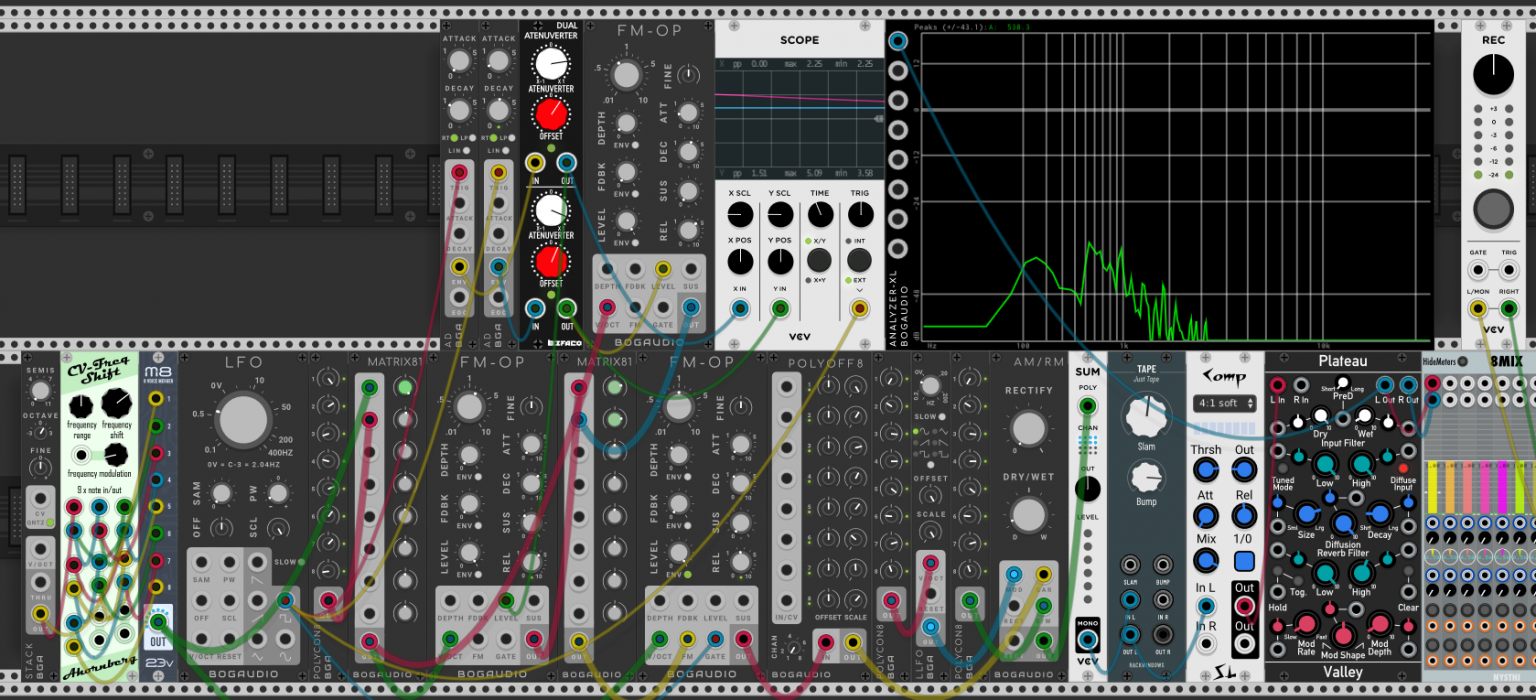This screenshot has width=1536, height=700.
Task: Click the CV-Freq Shift frequency shift knob
Action: tap(117, 402)
